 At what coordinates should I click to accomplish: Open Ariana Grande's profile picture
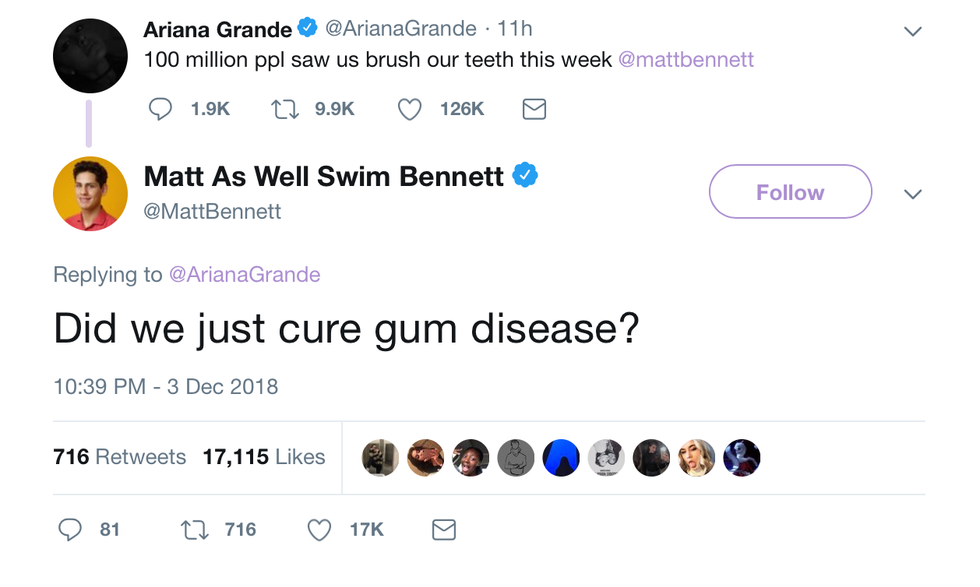click(90, 56)
